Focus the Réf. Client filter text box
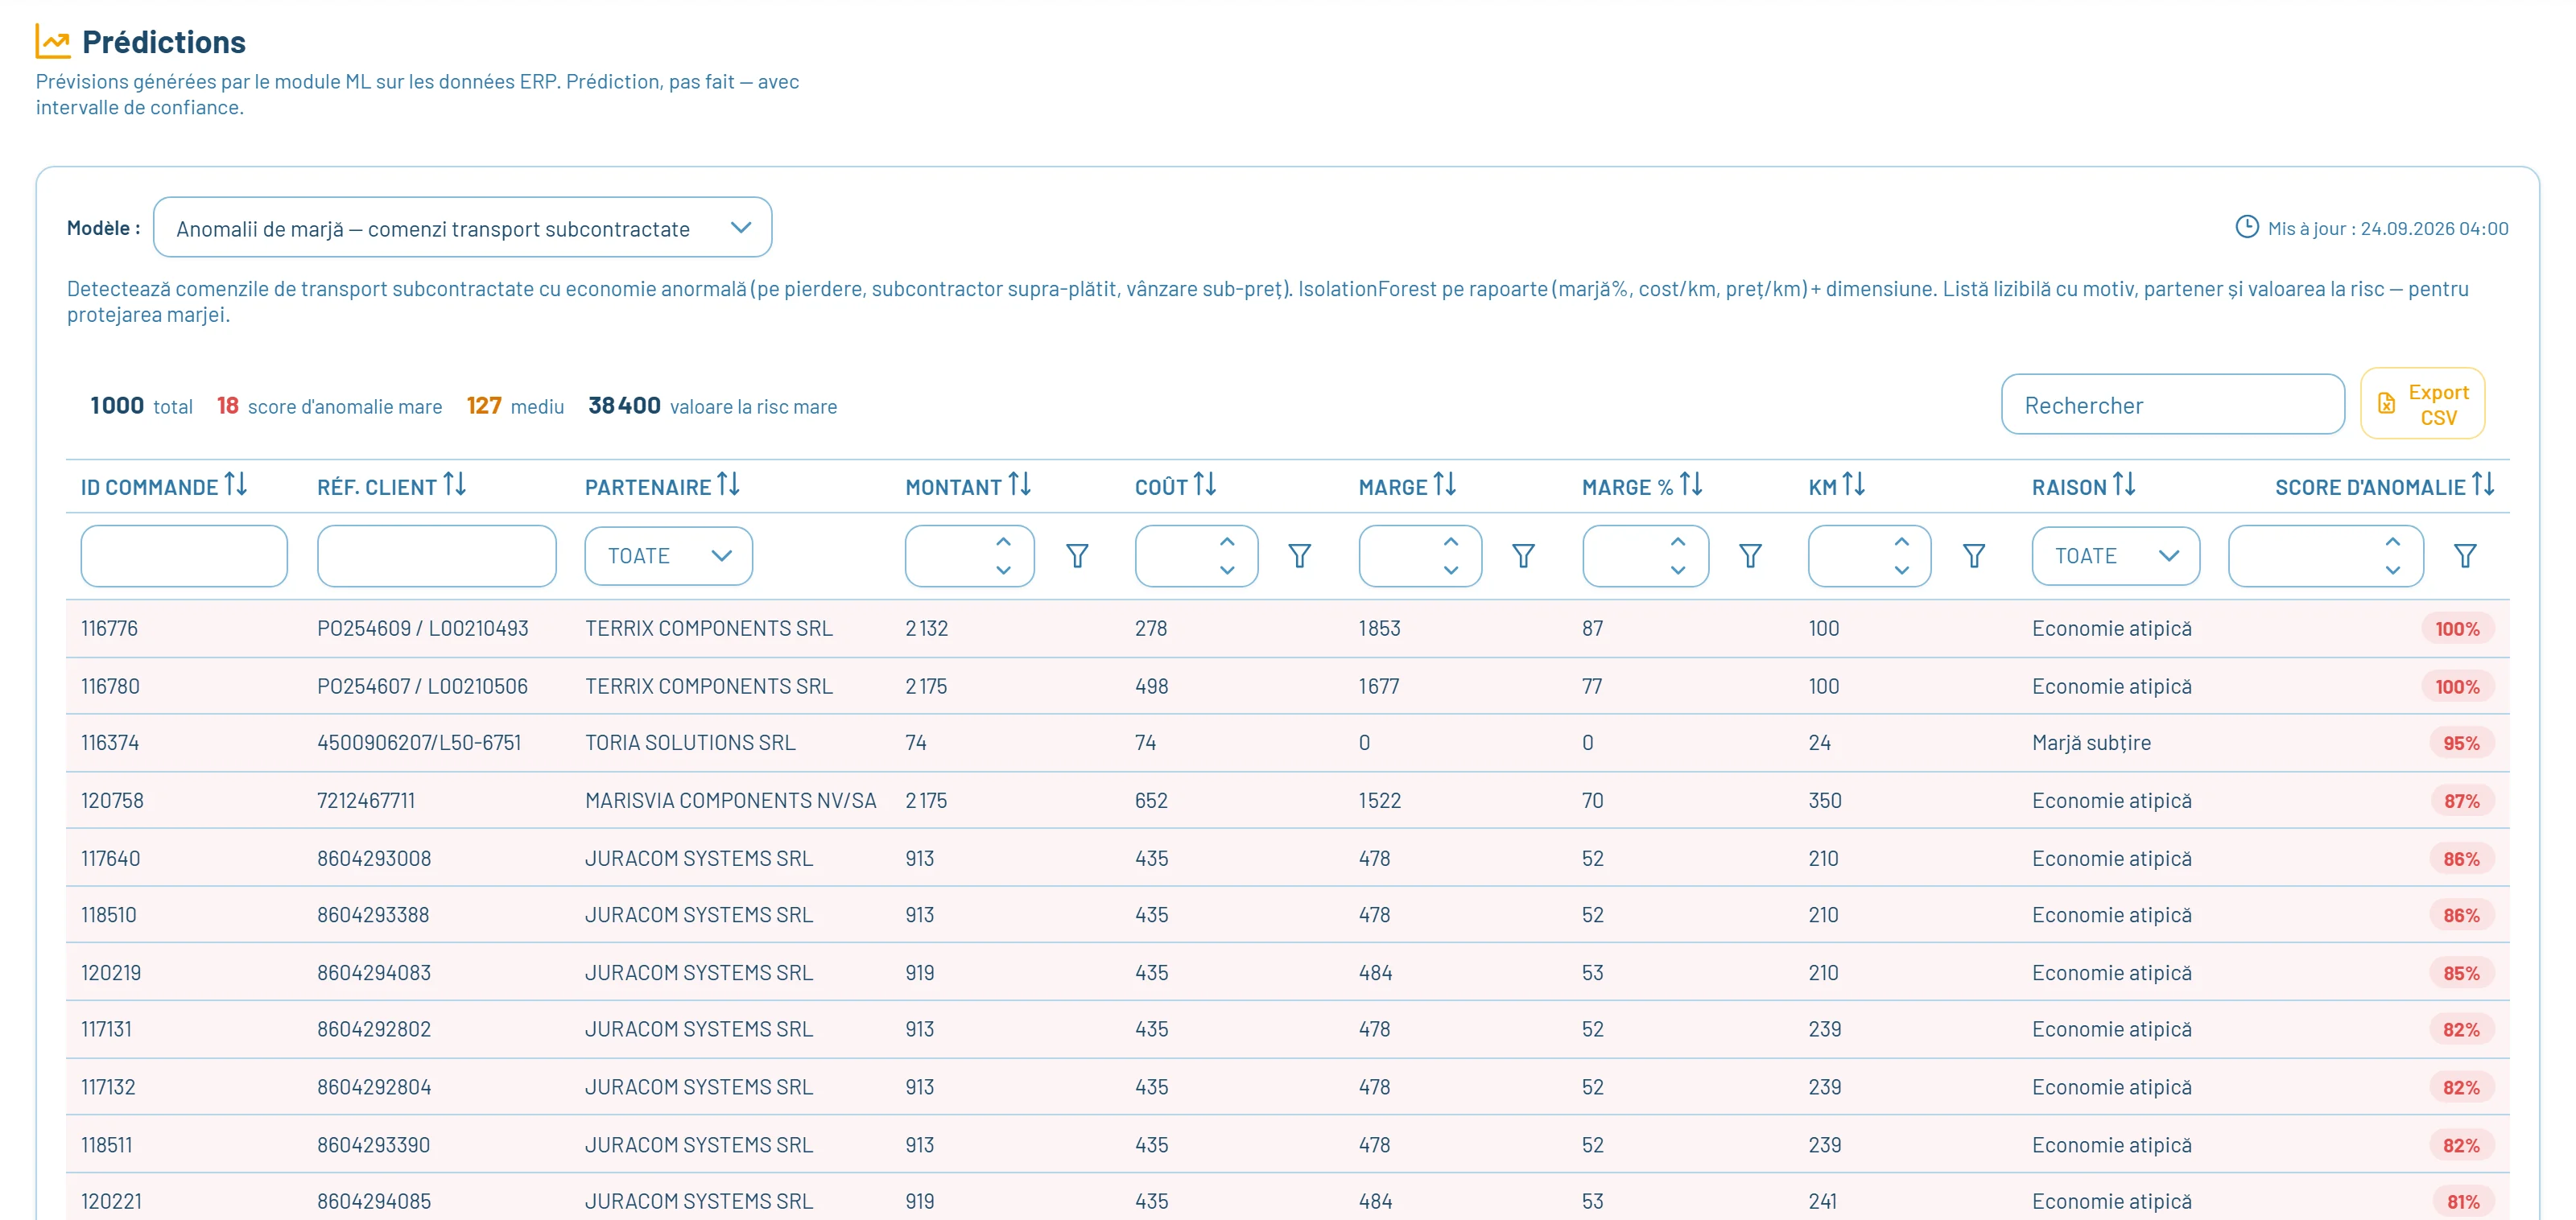This screenshot has height=1220, width=2576. point(436,556)
